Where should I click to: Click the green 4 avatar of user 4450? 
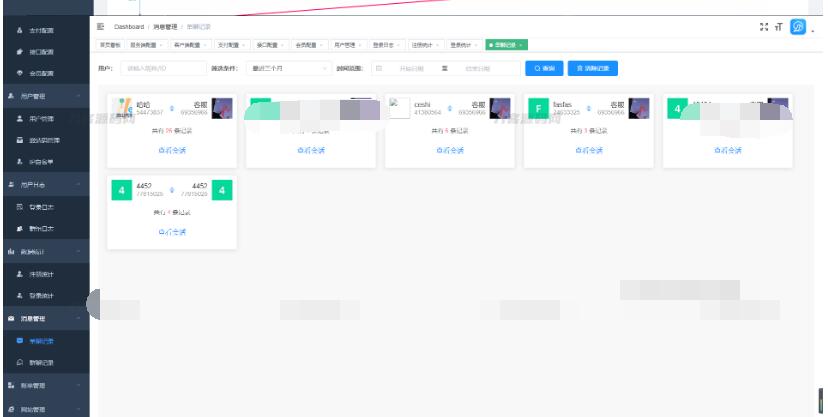[121, 189]
